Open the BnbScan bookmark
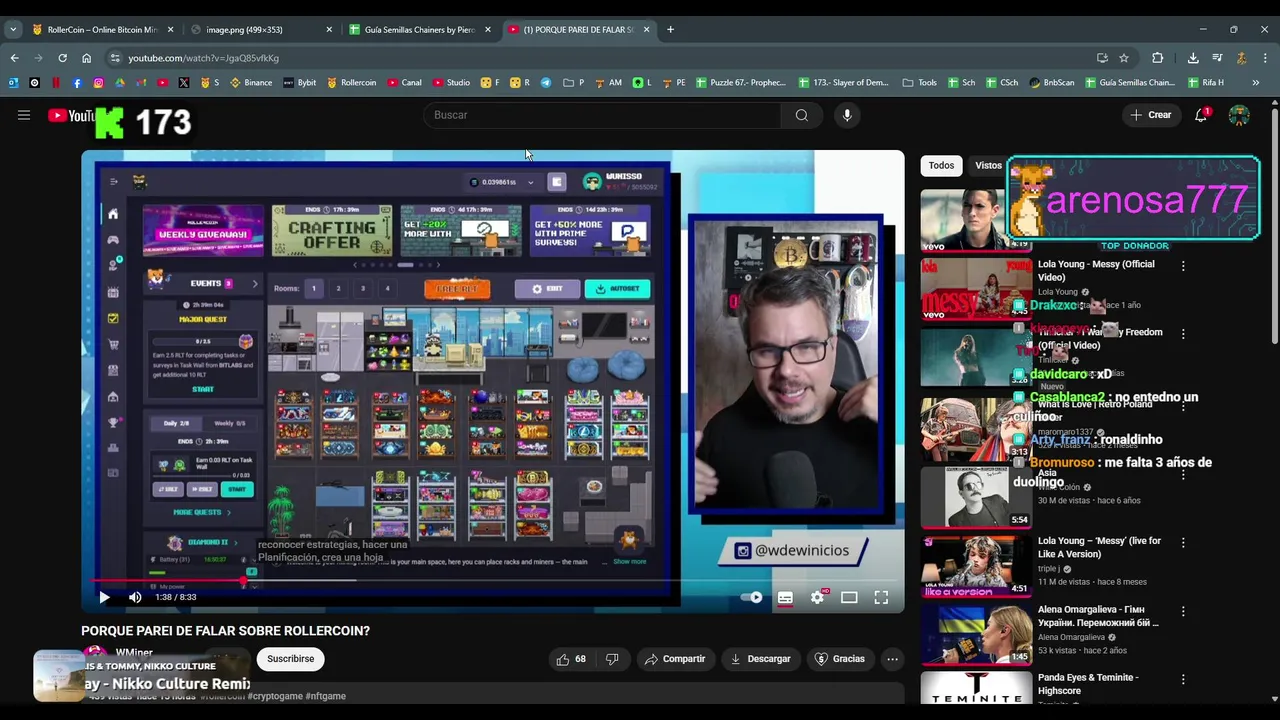Viewport: 1280px width, 720px height. pos(1052,83)
